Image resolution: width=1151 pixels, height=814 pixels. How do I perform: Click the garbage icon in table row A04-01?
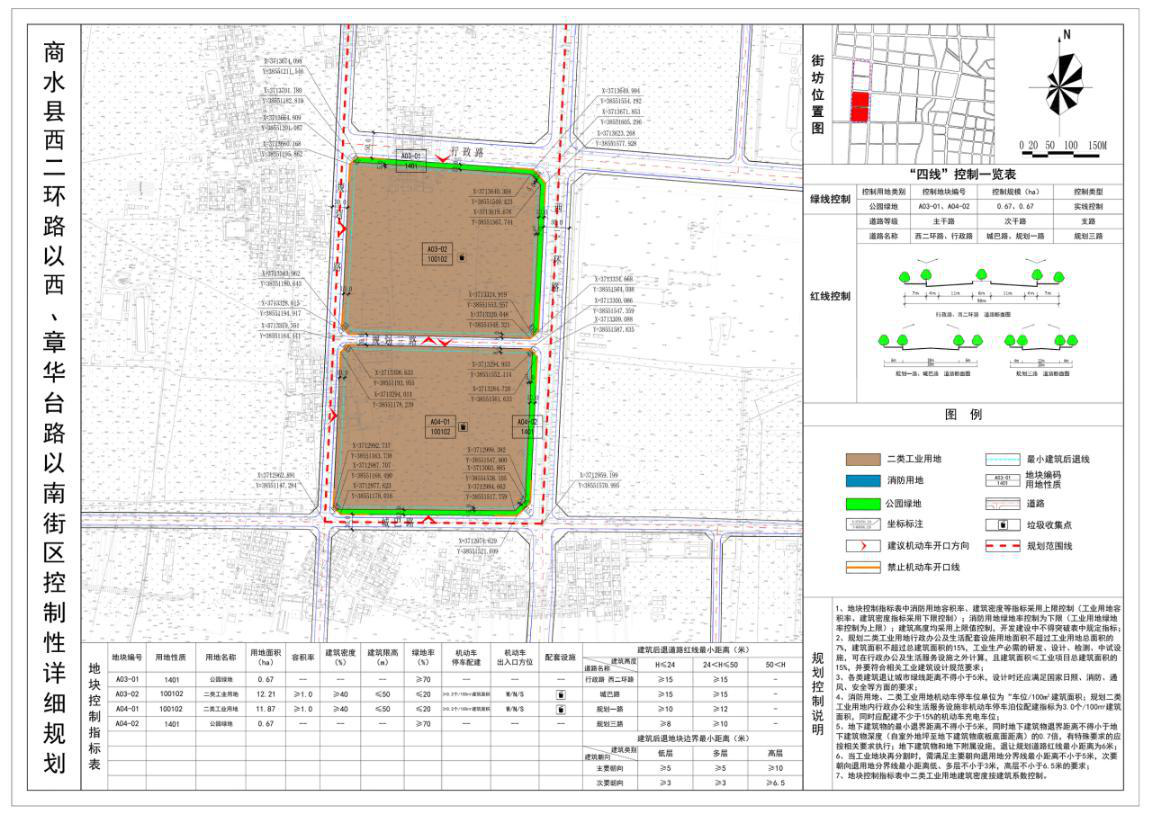(x=561, y=709)
